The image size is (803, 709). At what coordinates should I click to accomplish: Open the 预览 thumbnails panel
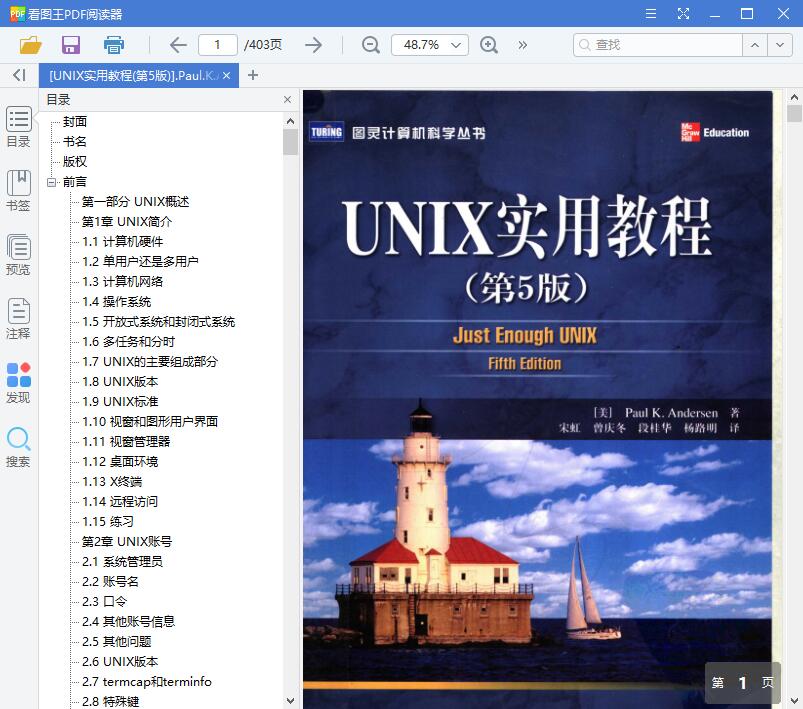(18, 255)
